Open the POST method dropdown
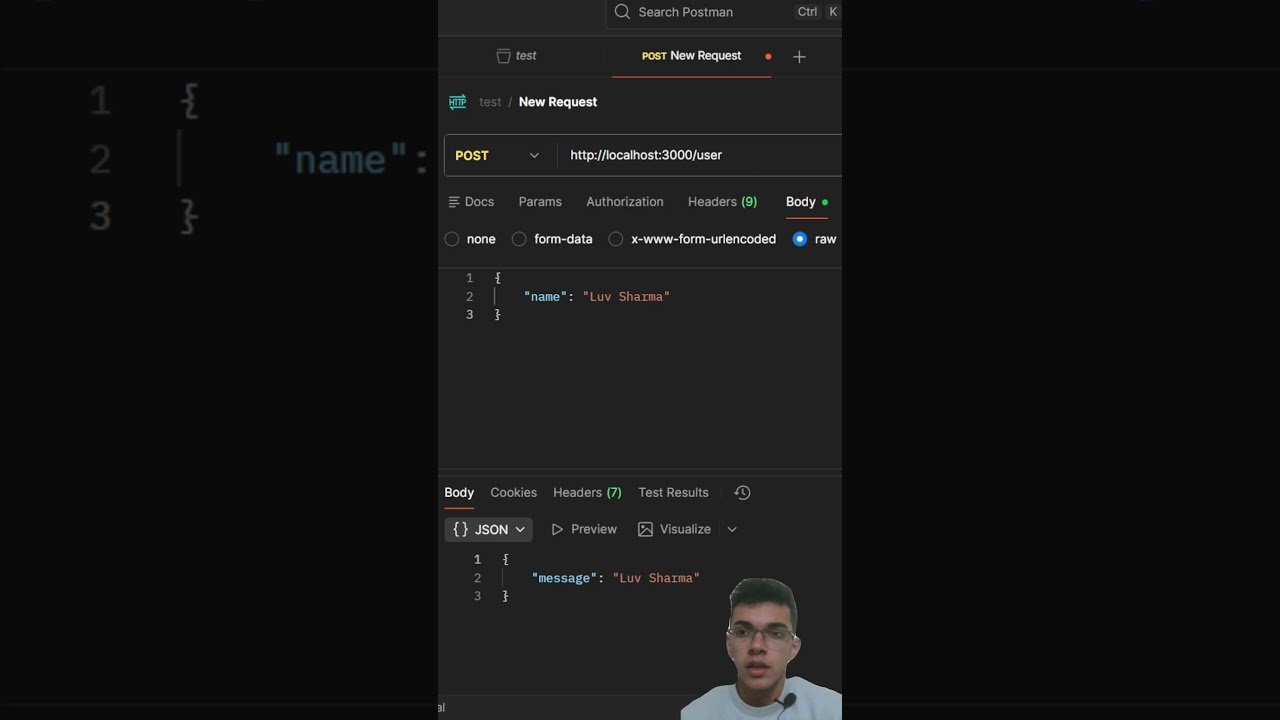Screen dimensions: 1280x720 (x=498, y=155)
